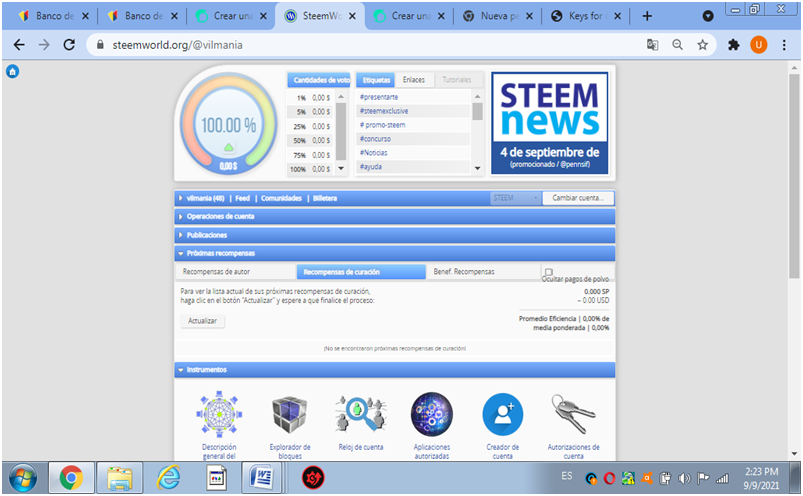Expand the vilmania (48) section arrow

(x=180, y=198)
